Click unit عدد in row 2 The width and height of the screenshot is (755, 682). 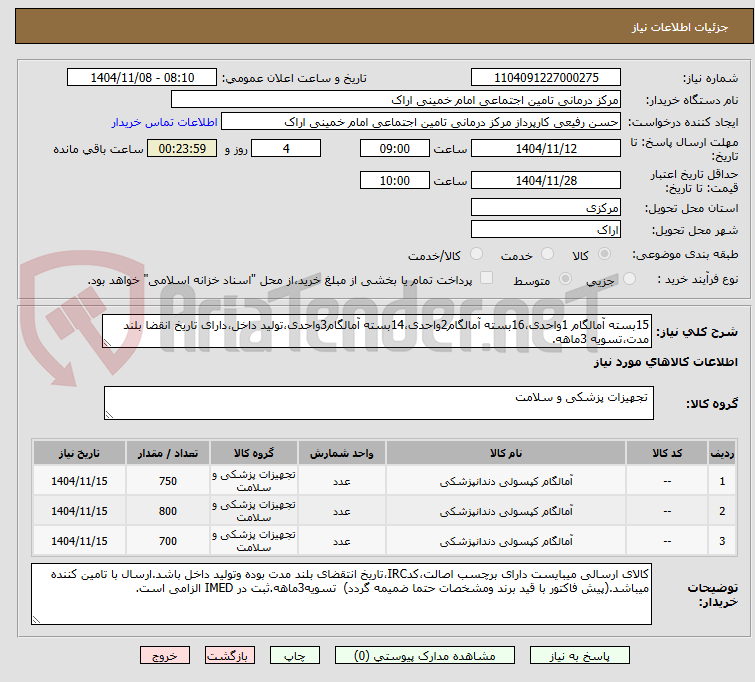pyautogui.click(x=341, y=511)
